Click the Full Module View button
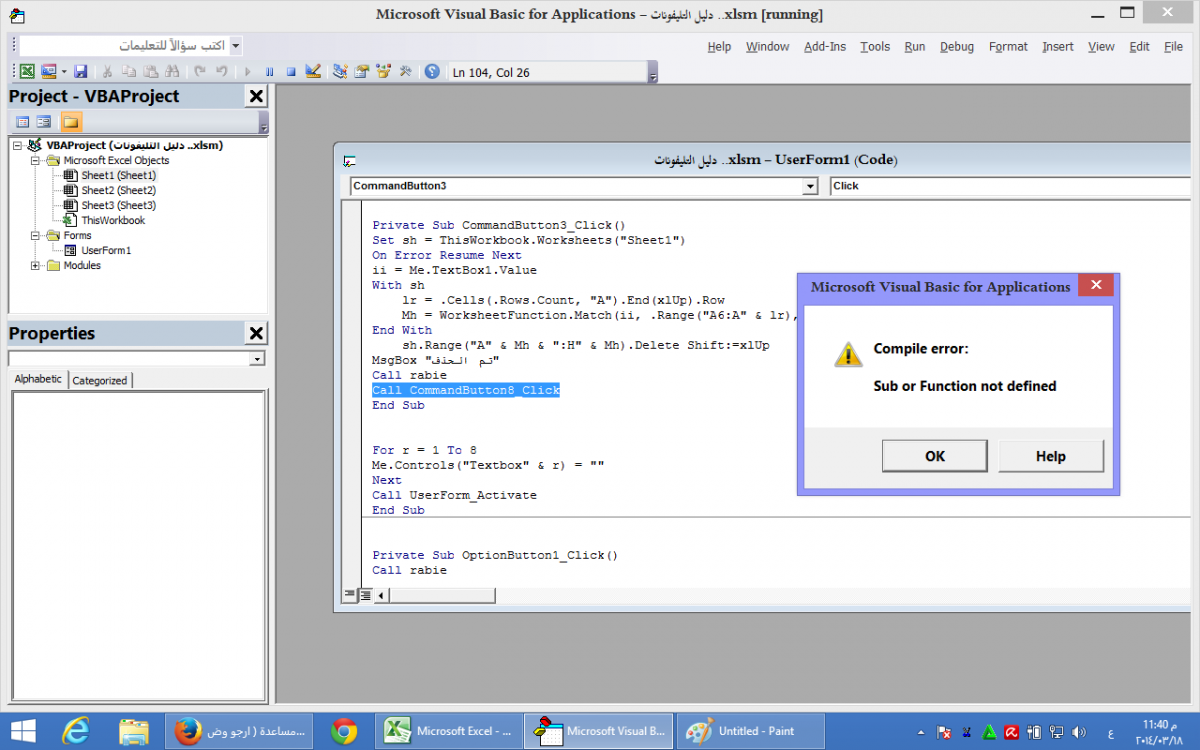 click(x=366, y=595)
